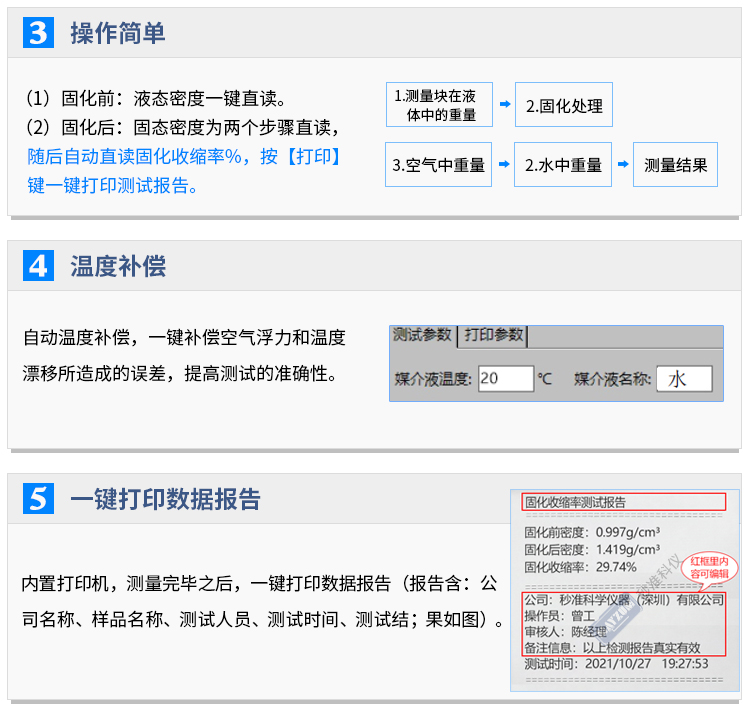Switch to the 测试参数 tab
Viewport: 750px width, 717px height.
tap(423, 335)
